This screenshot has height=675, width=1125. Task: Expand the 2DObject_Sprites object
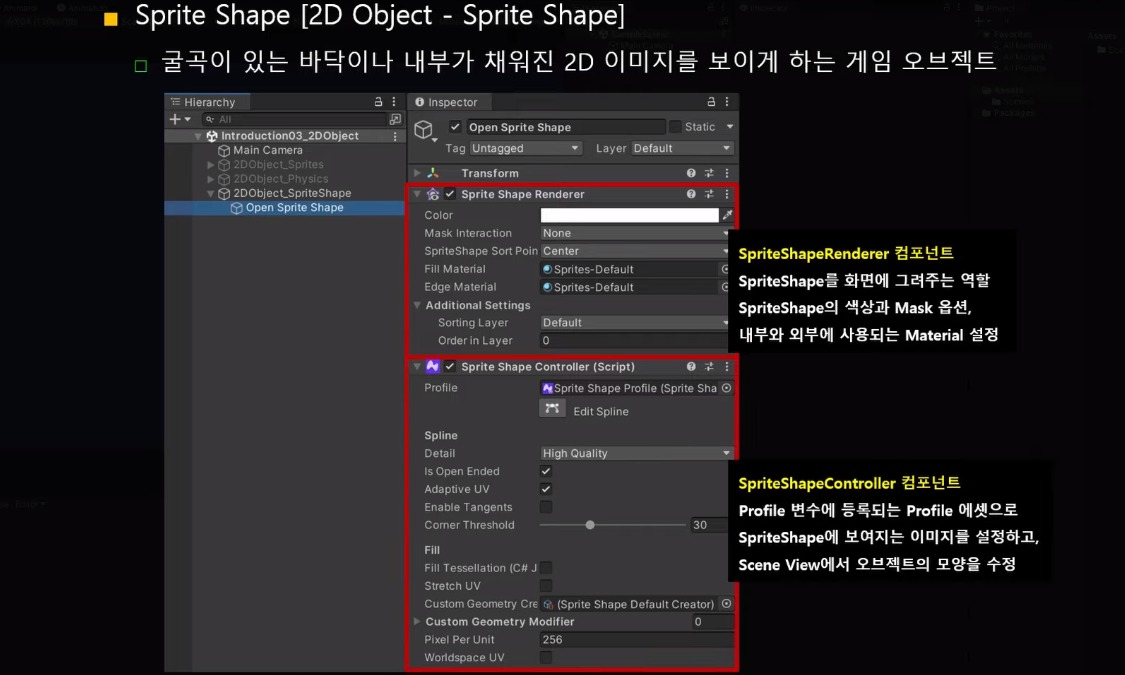click(210, 164)
